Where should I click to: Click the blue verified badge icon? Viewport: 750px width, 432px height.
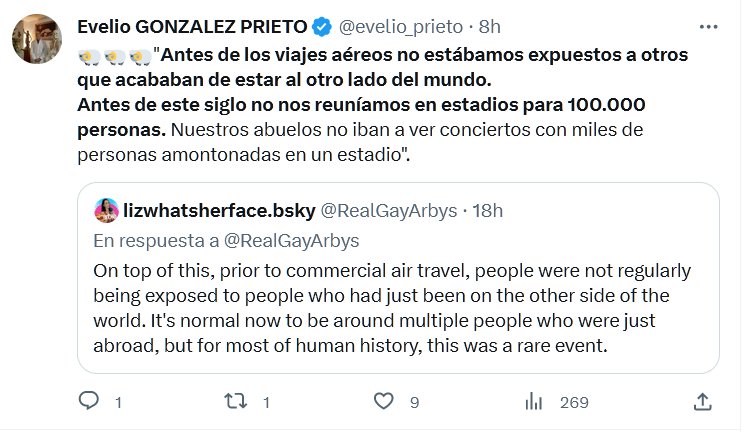coord(296,25)
